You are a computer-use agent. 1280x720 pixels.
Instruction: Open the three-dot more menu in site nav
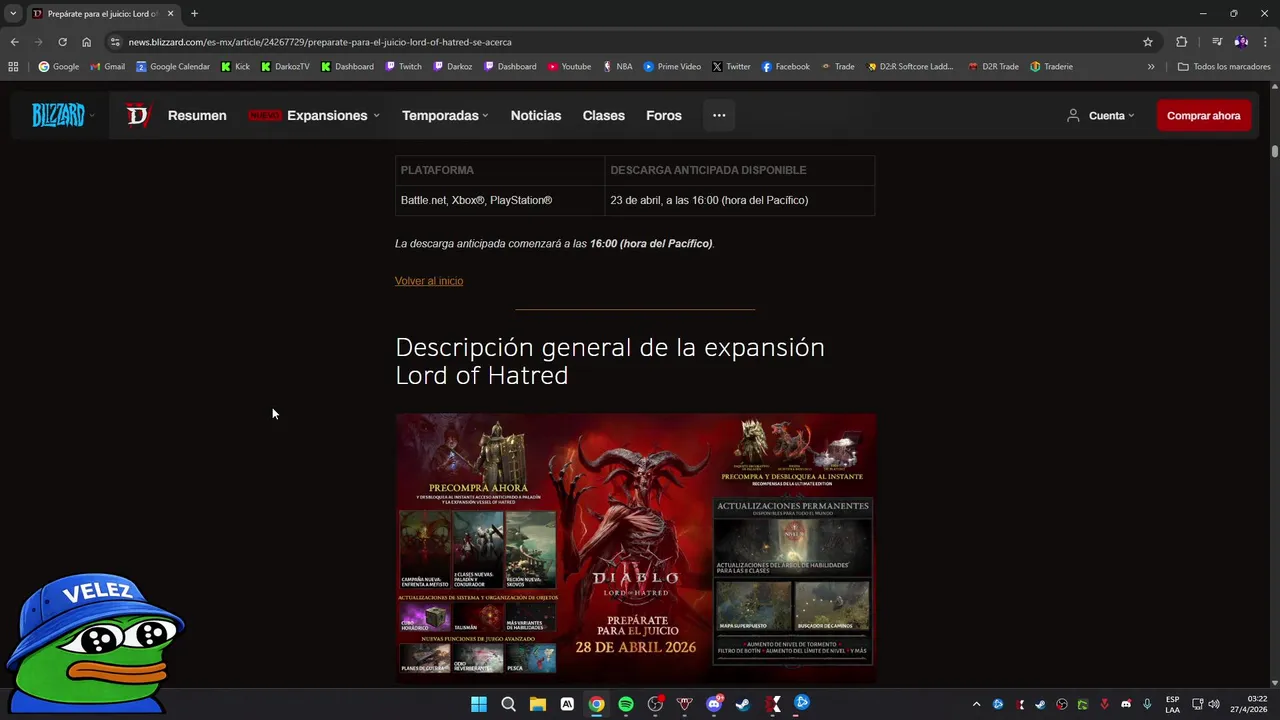click(719, 115)
